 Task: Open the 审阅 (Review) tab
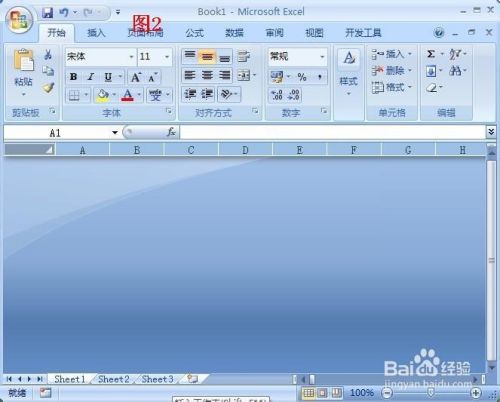(x=275, y=33)
